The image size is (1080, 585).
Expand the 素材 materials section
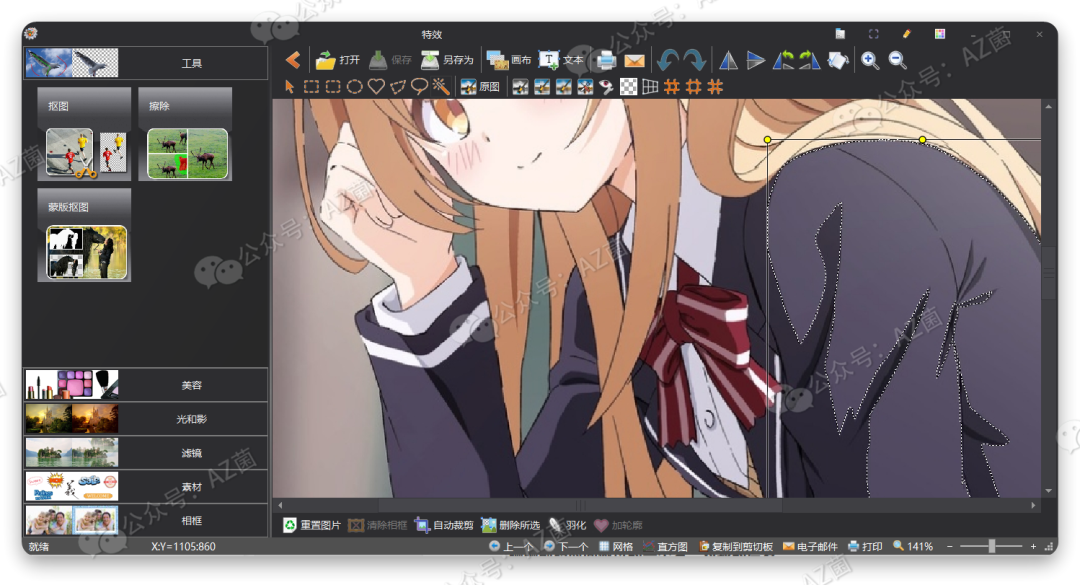point(145,486)
